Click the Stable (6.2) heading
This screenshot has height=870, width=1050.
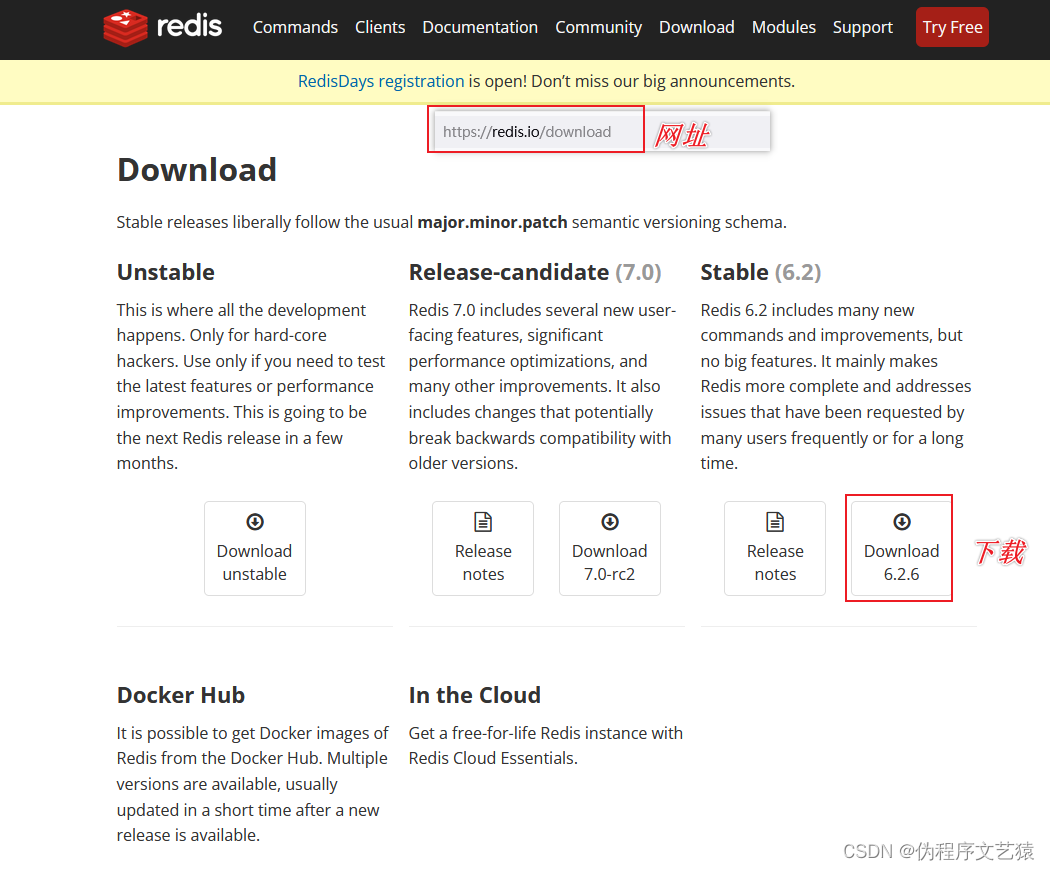pos(761,273)
